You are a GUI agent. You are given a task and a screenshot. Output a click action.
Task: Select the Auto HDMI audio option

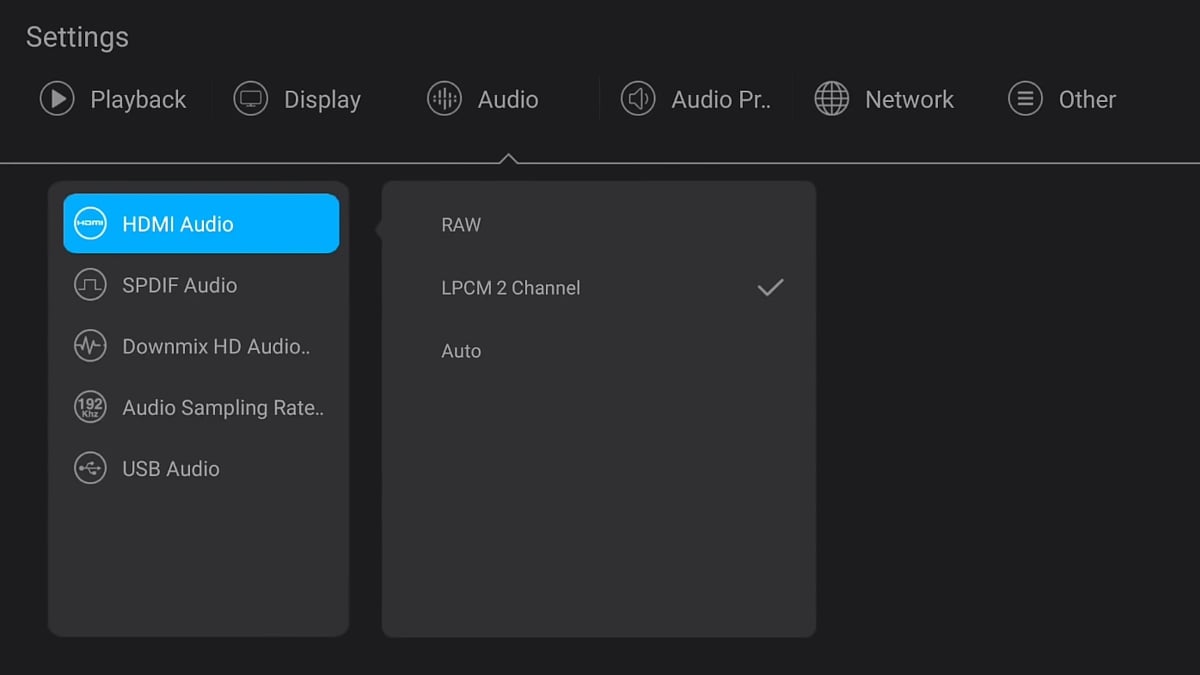pyautogui.click(x=461, y=351)
